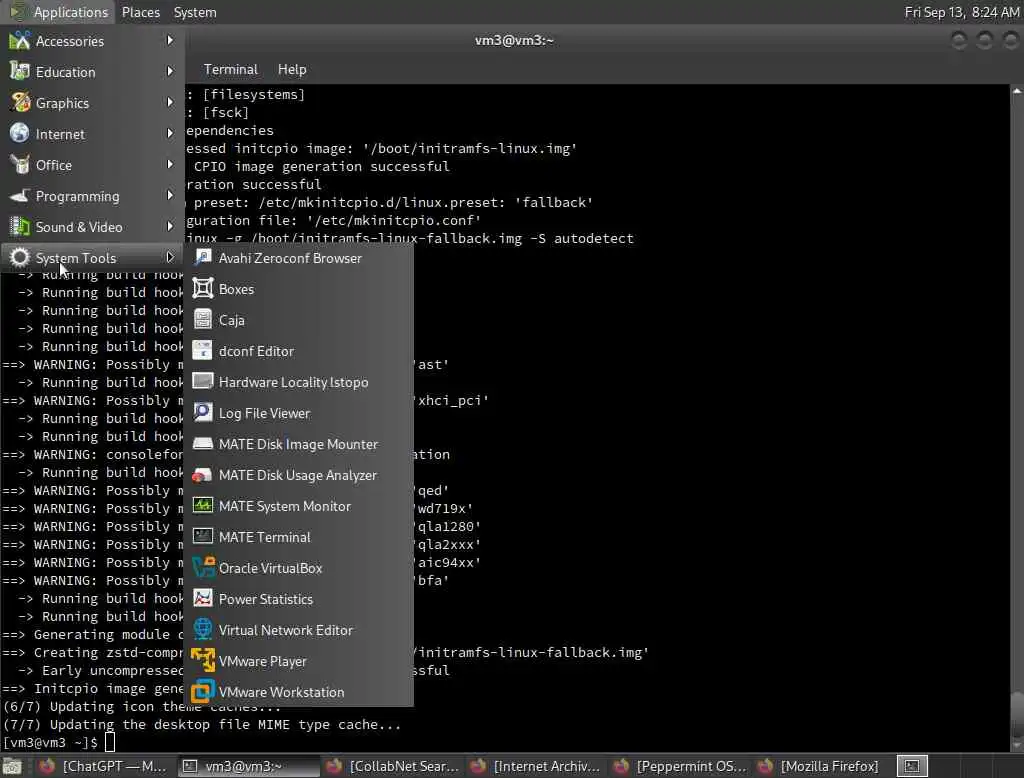Click the Programming category icon

[20, 195]
